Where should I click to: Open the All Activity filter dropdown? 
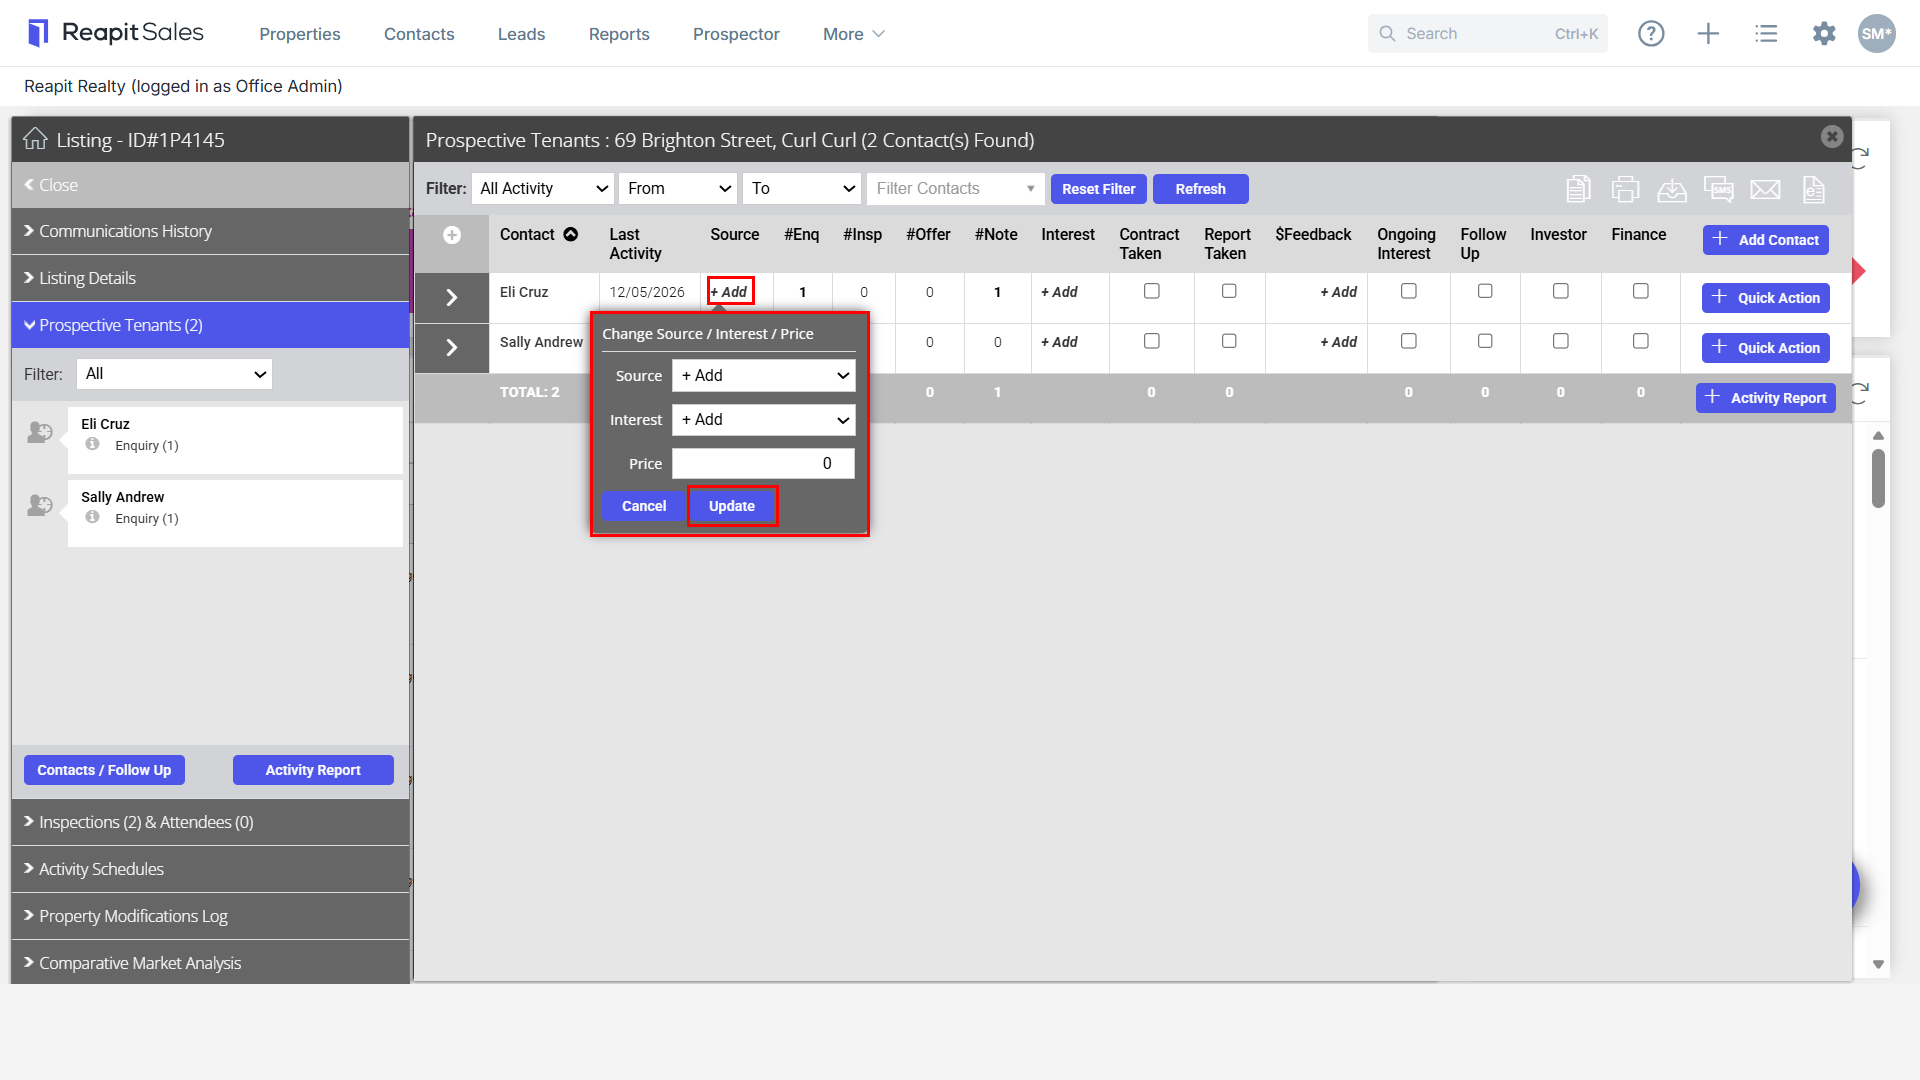tap(543, 189)
